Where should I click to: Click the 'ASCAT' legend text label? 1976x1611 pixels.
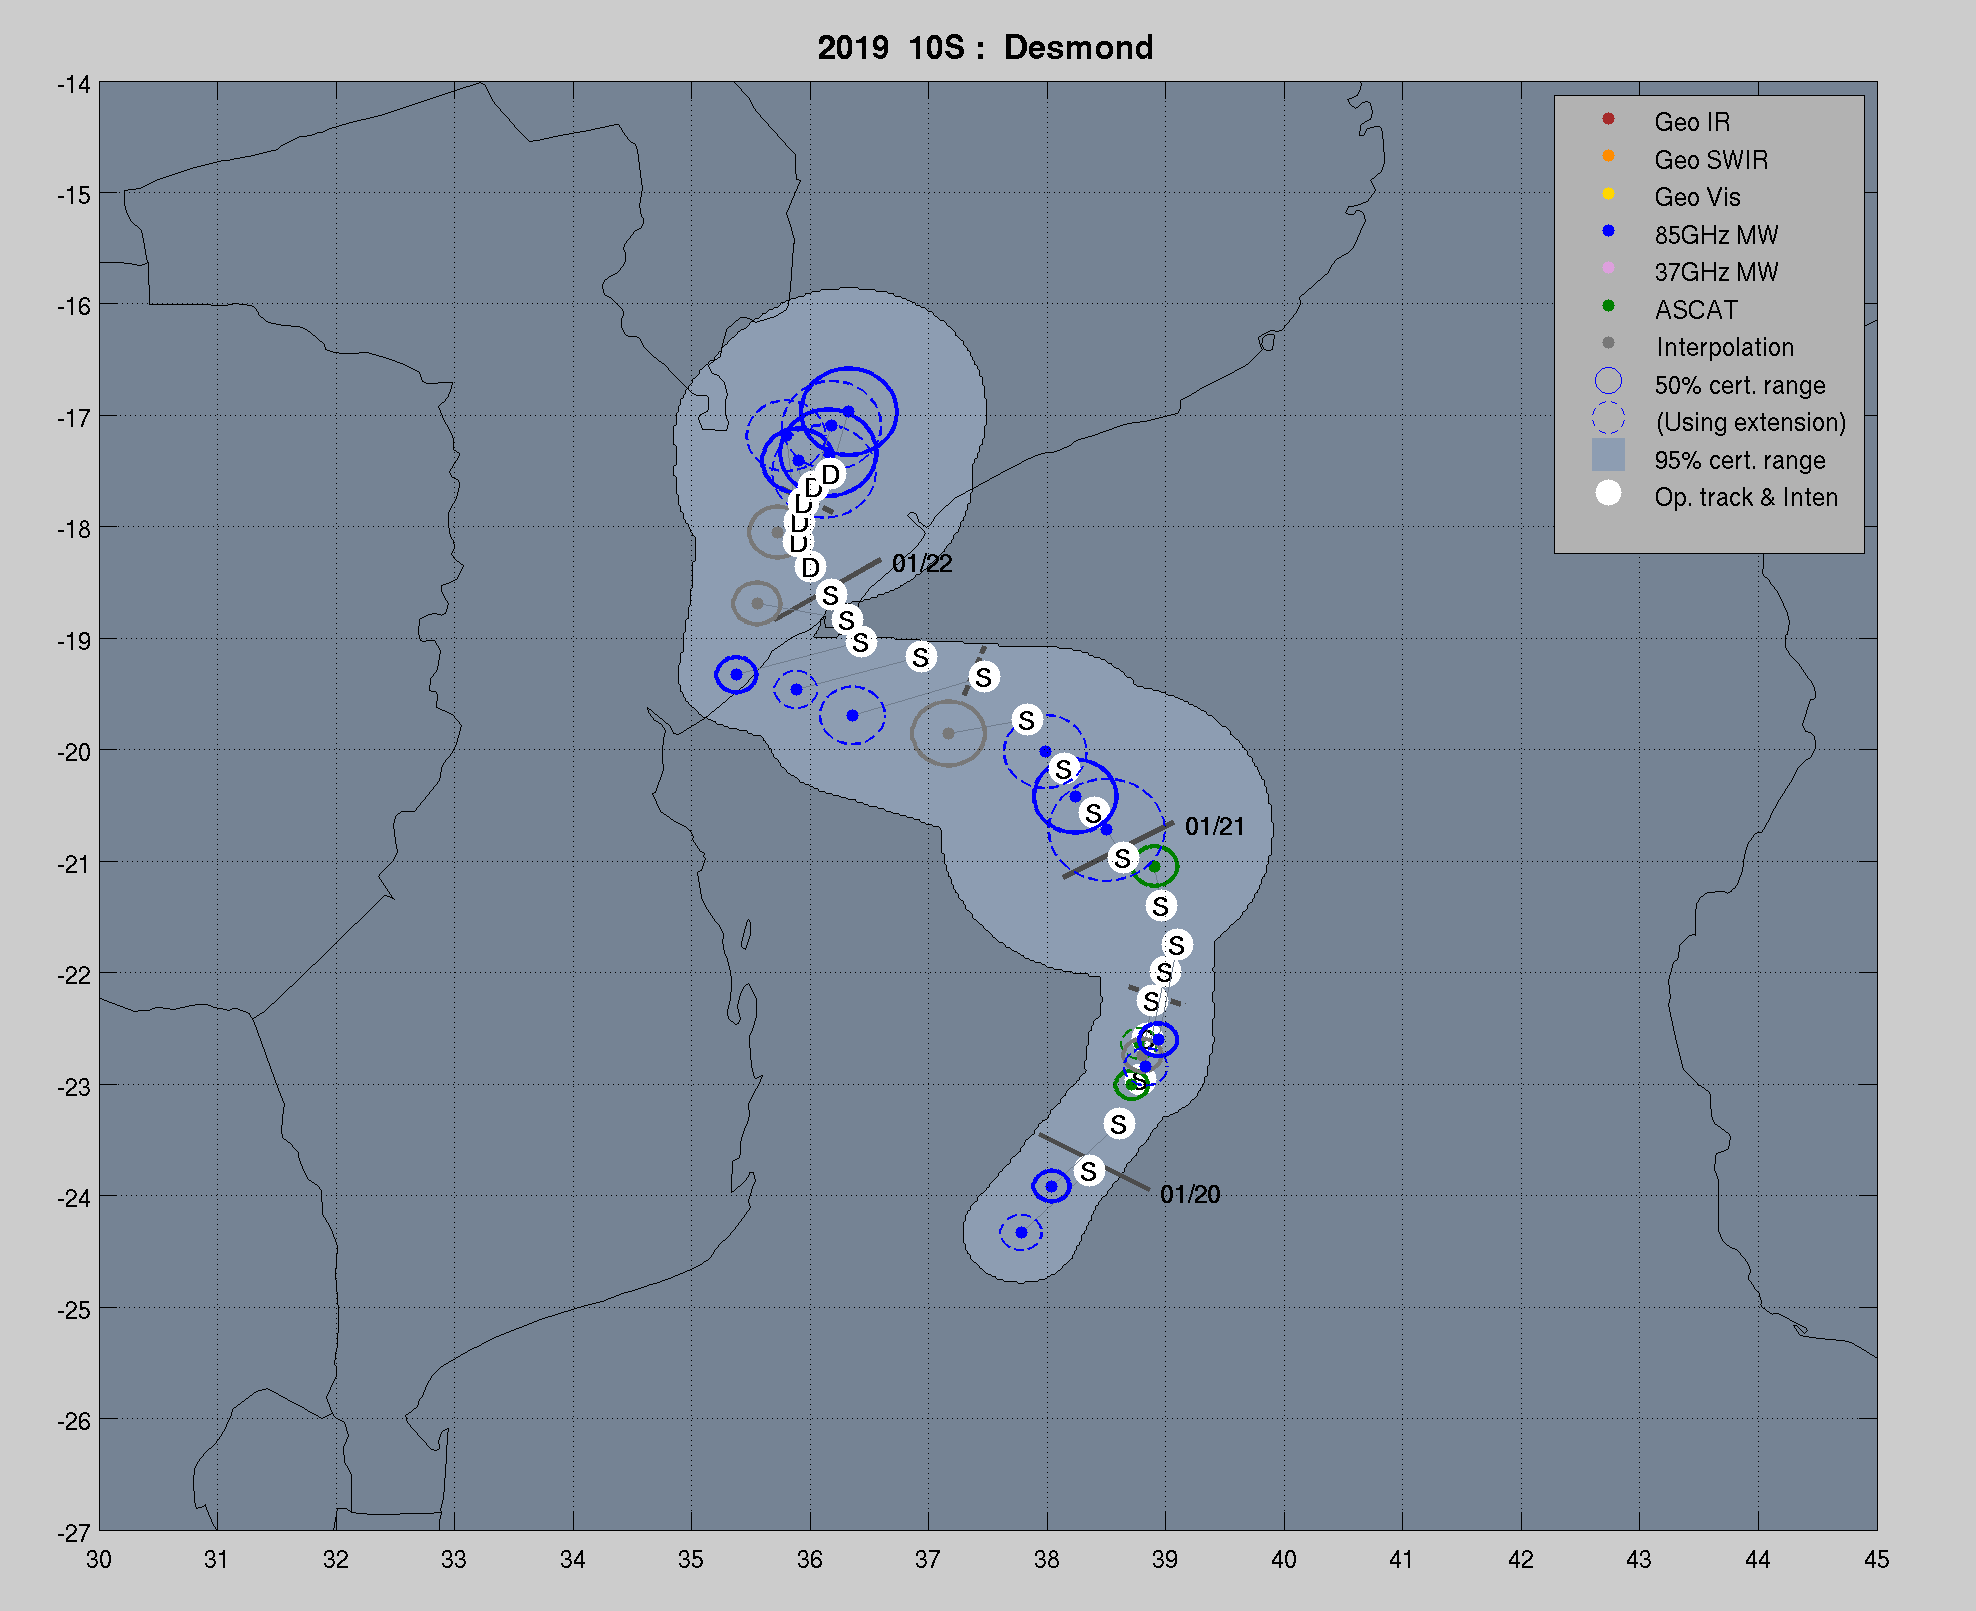point(1696,310)
